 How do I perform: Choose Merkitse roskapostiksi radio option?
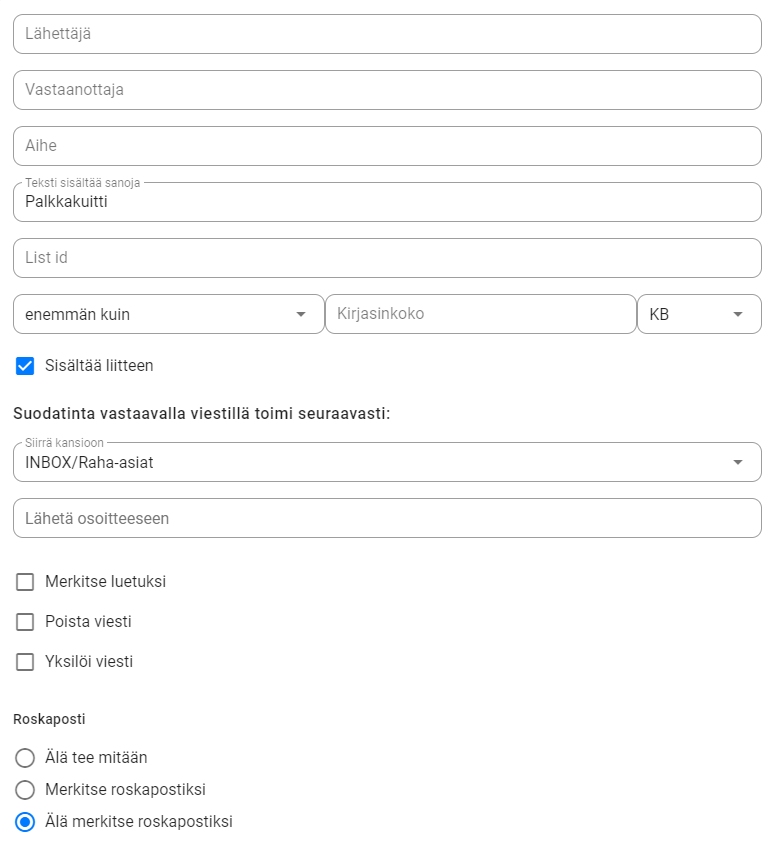click(25, 790)
